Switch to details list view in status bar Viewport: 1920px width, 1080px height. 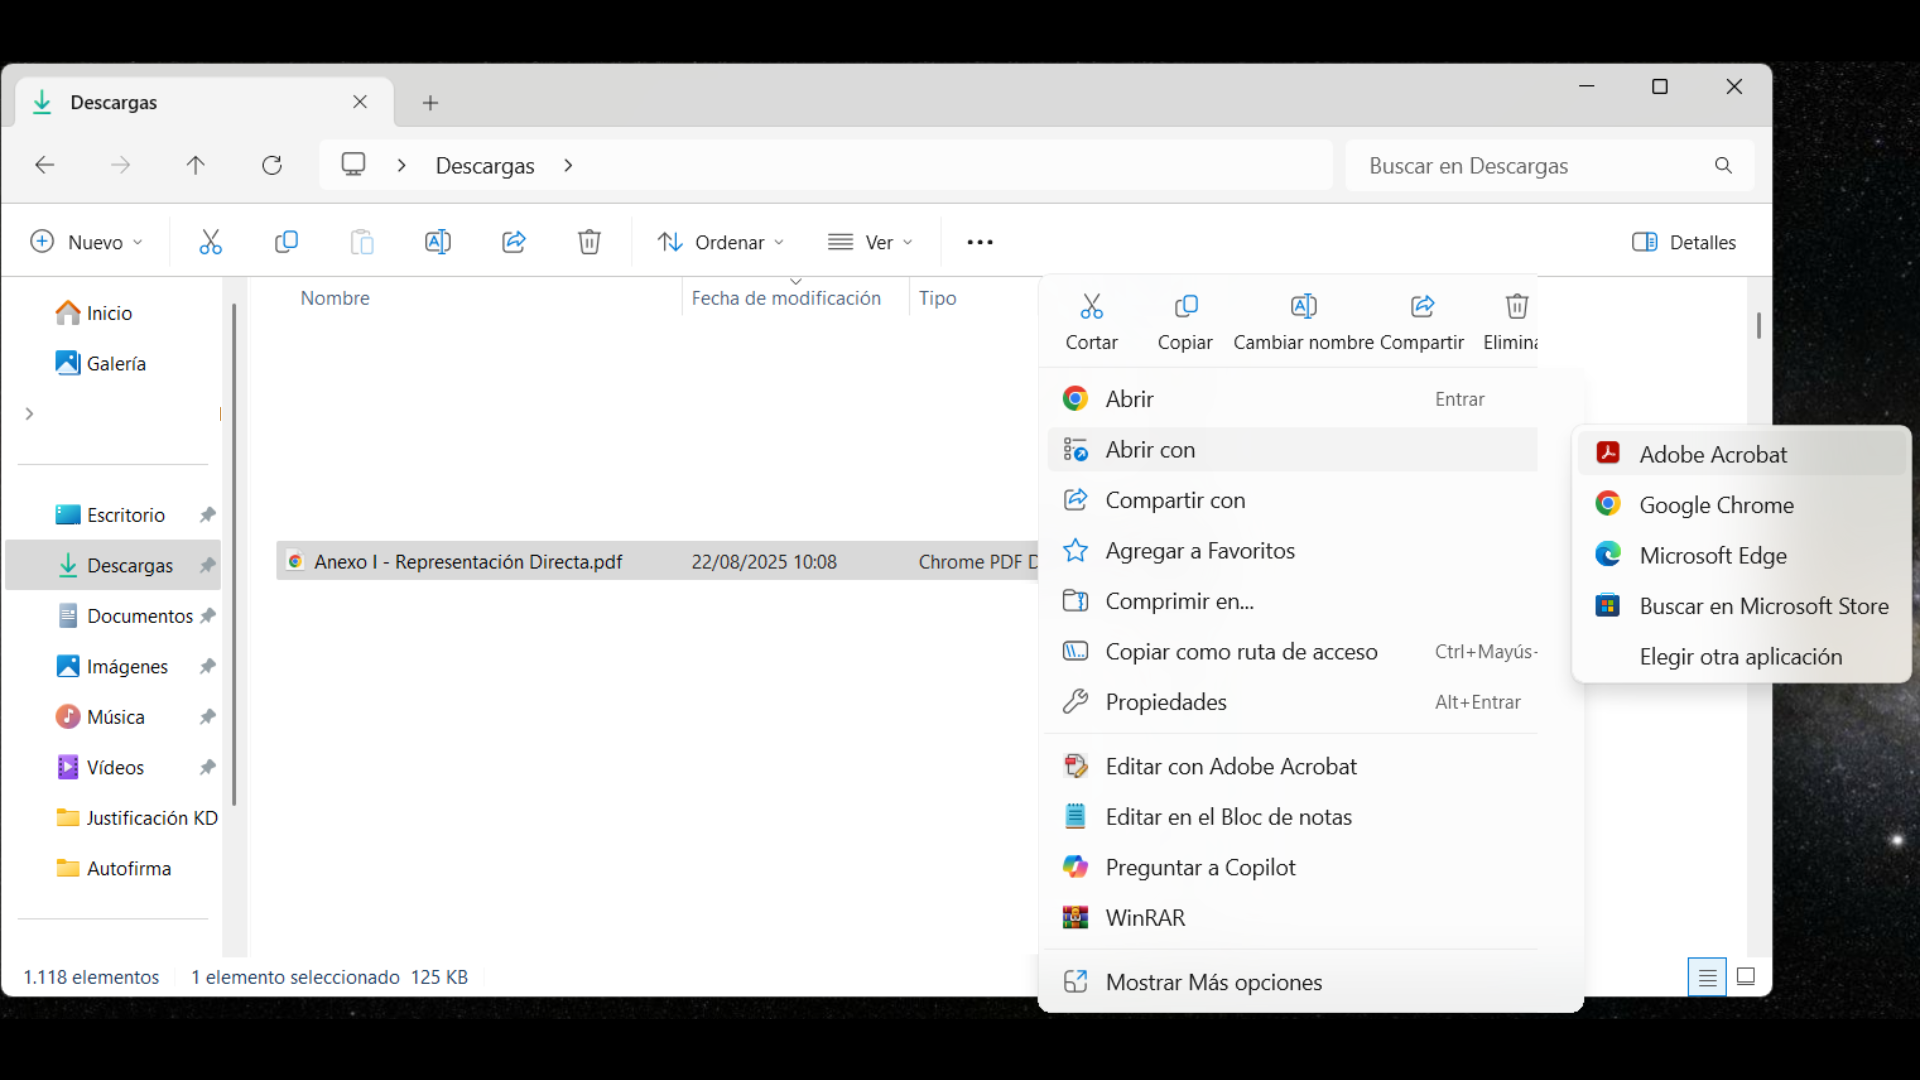[1707, 977]
